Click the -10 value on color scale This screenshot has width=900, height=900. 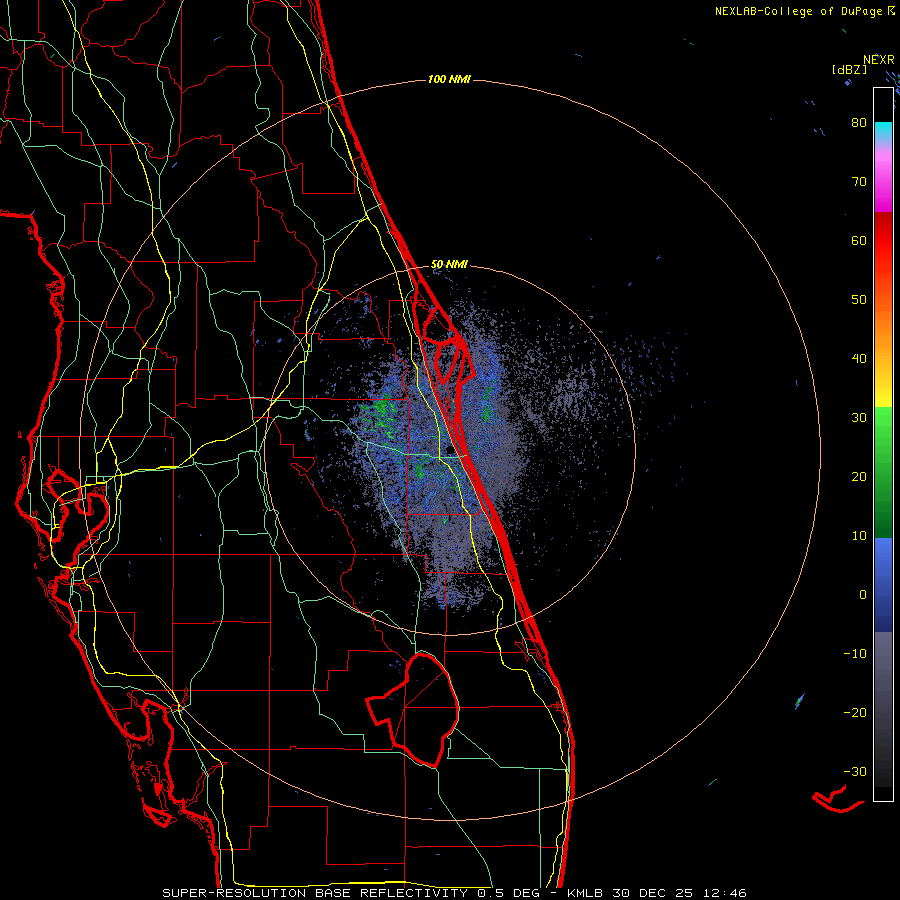pyautogui.click(x=855, y=654)
